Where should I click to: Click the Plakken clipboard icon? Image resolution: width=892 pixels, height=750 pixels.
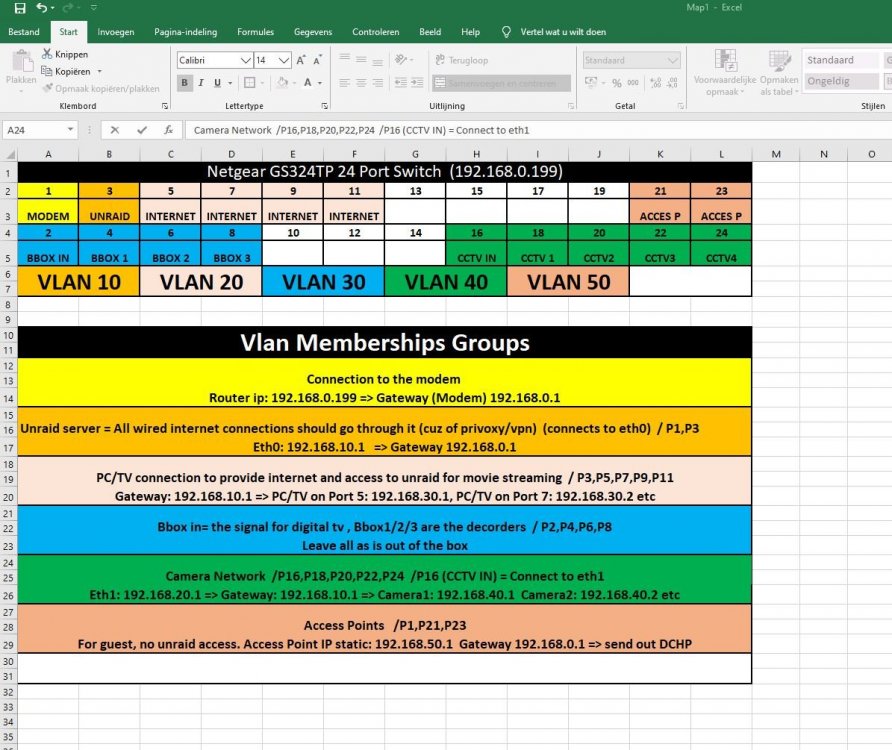point(22,61)
